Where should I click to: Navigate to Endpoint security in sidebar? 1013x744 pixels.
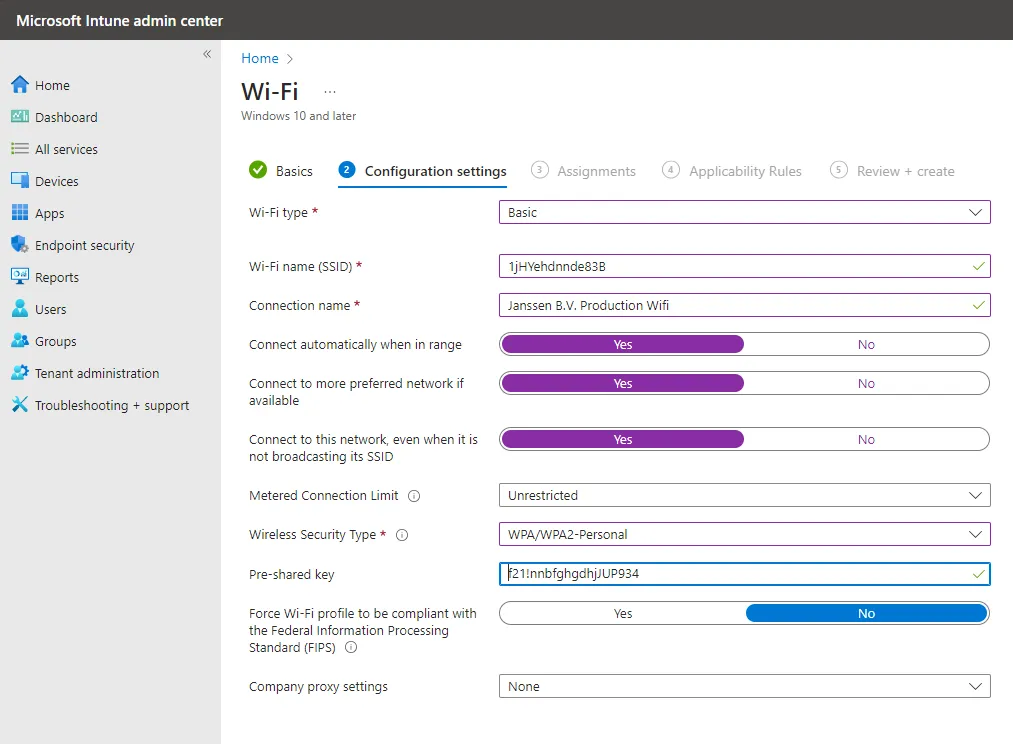tap(85, 245)
